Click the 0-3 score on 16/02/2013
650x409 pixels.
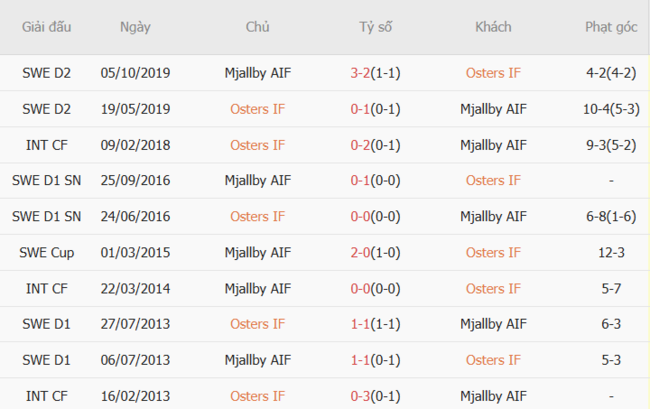coord(361,396)
